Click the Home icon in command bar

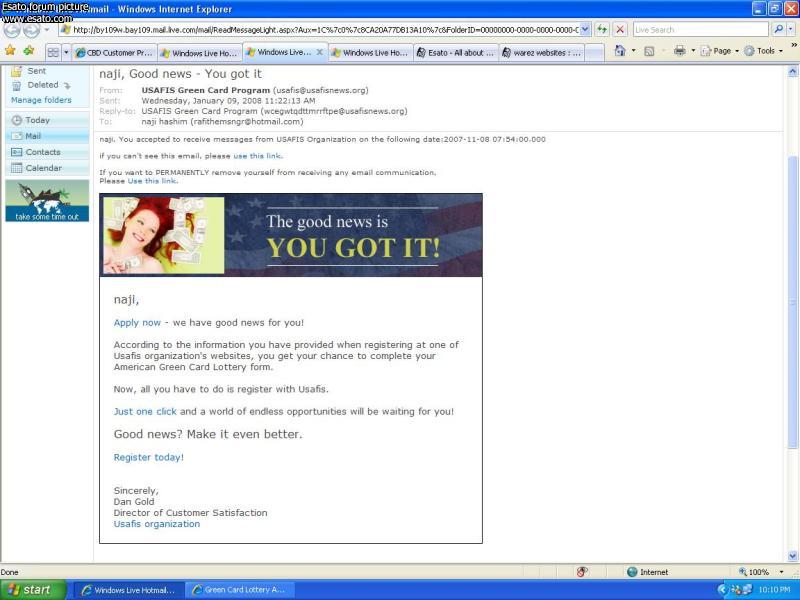click(620, 51)
